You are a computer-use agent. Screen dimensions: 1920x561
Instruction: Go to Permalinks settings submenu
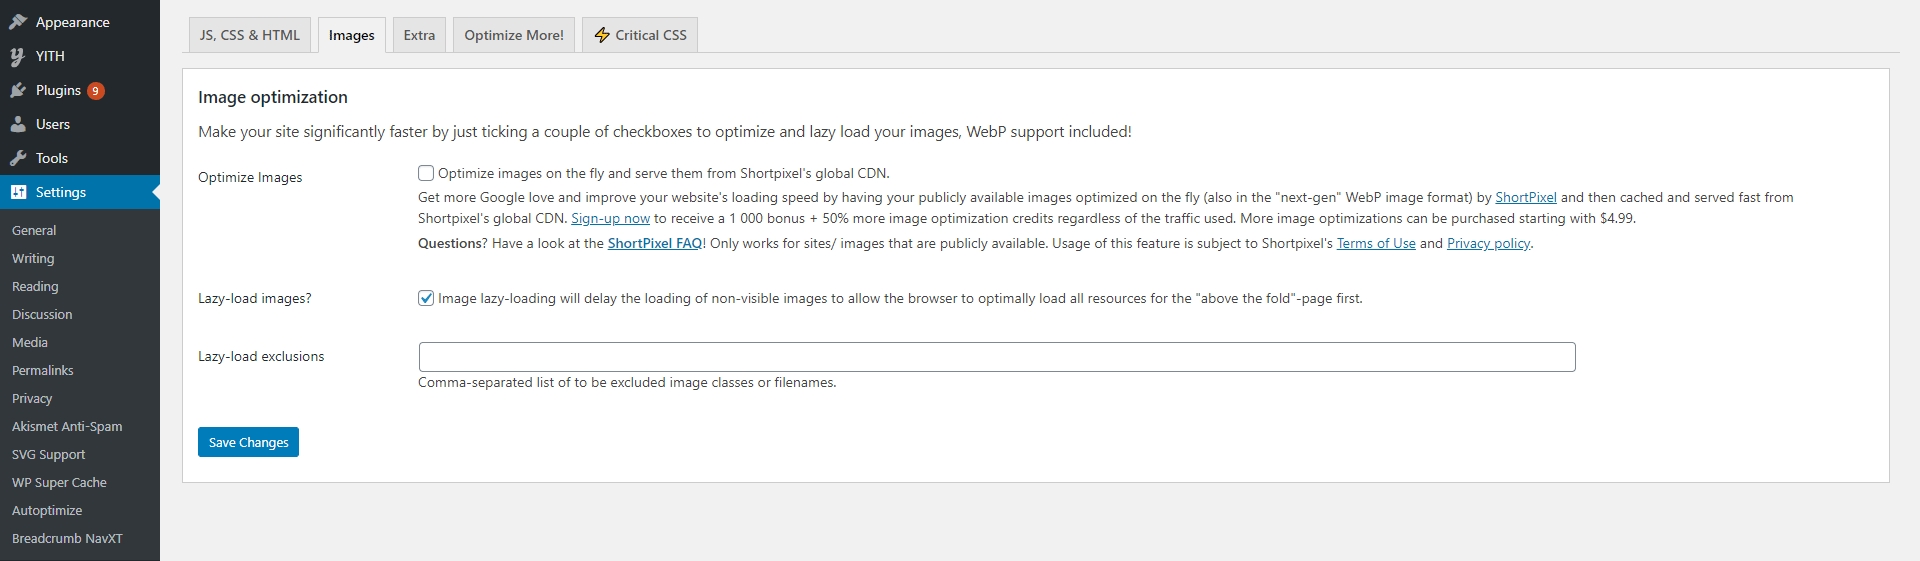[43, 371]
